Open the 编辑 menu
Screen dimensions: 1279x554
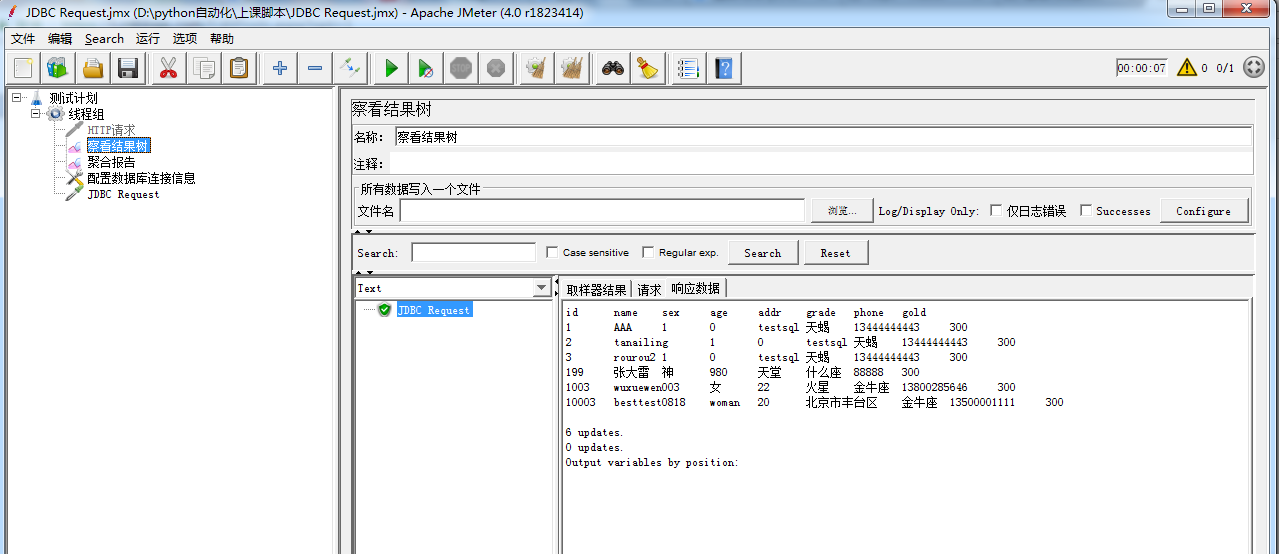[60, 39]
